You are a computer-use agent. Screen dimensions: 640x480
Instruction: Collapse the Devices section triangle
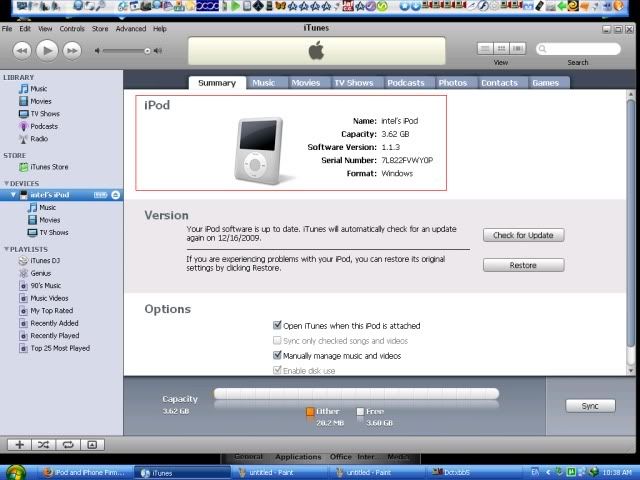coord(5,184)
